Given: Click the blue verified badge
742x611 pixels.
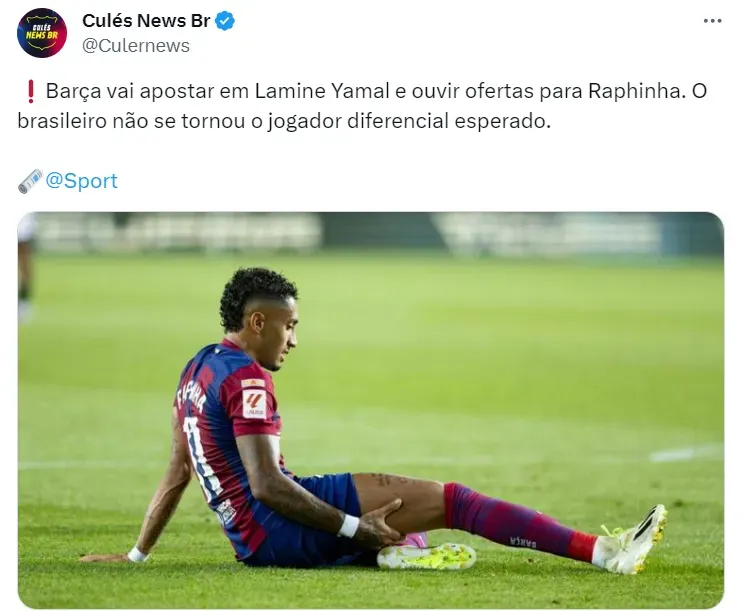Looking at the screenshot, I should tap(225, 21).
